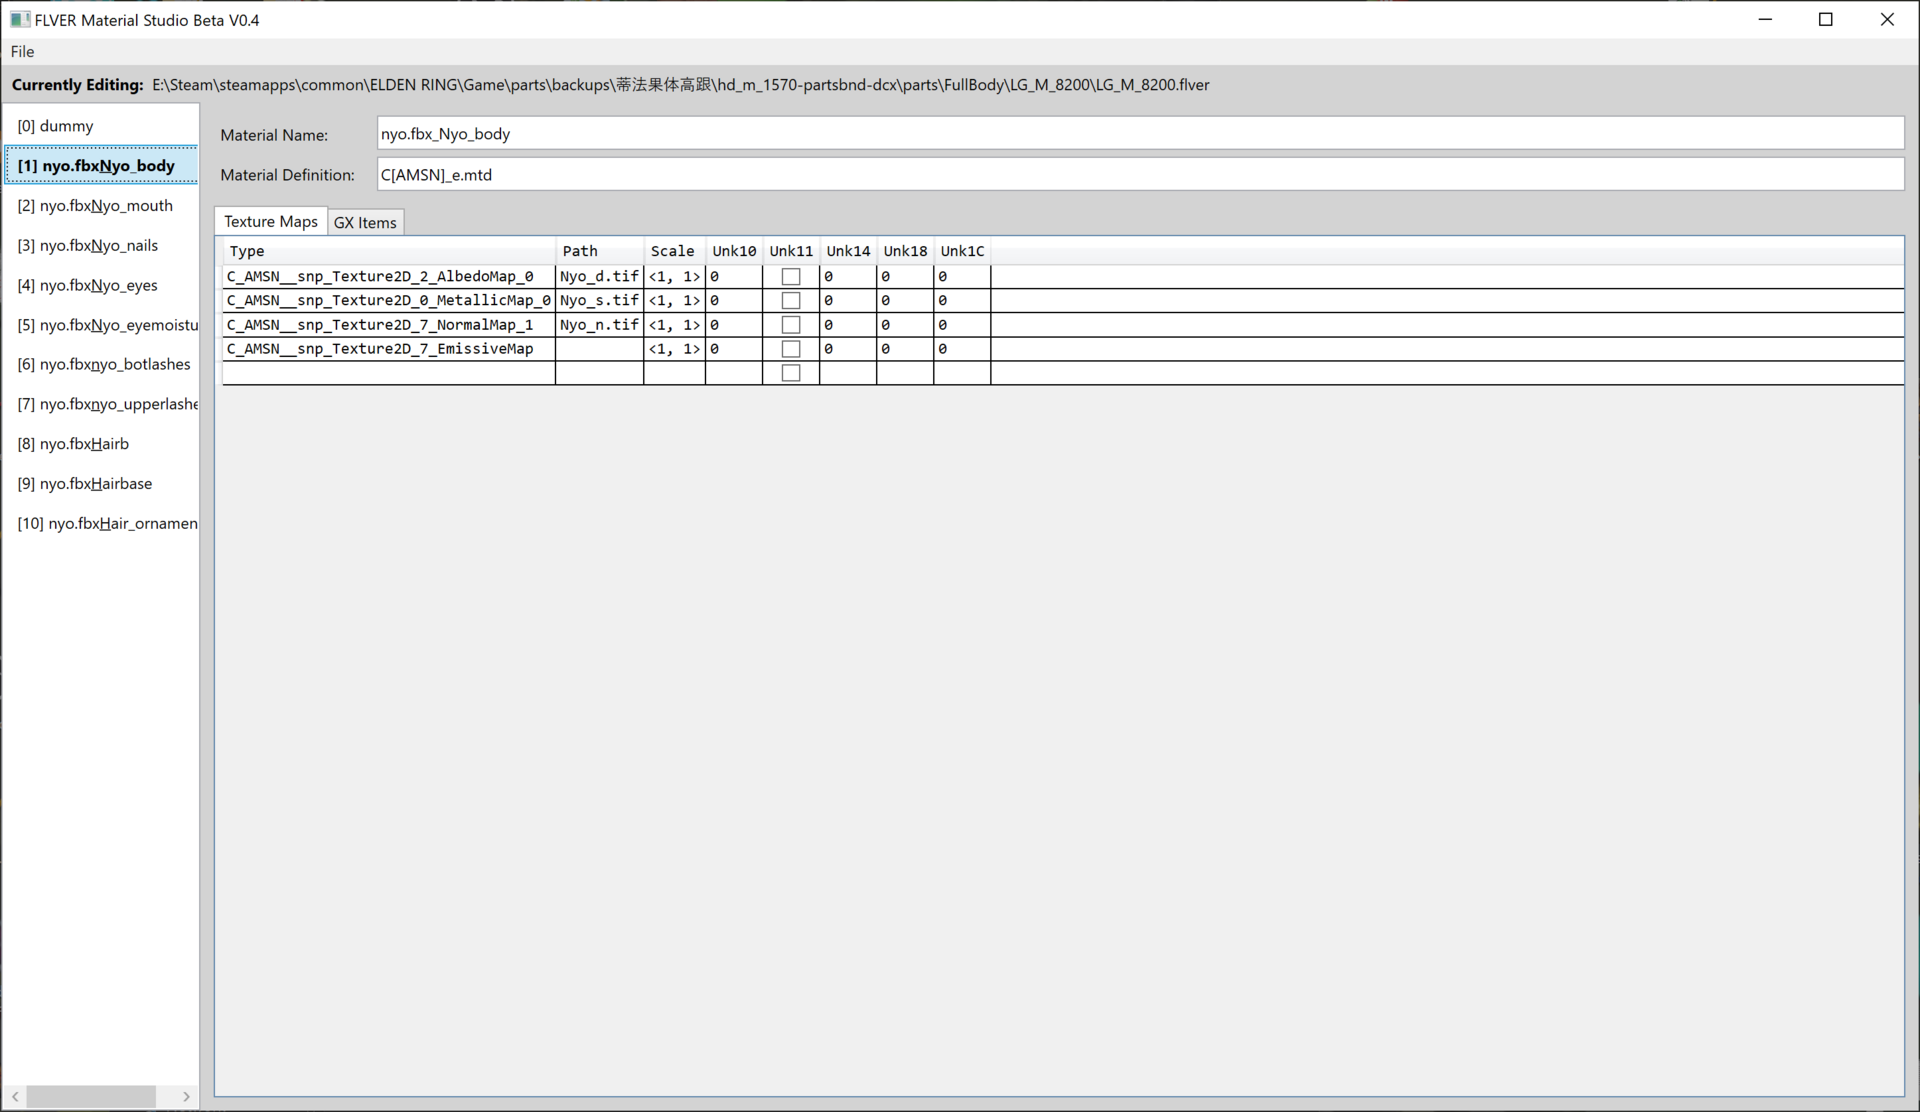
Task: Click the Unk18 column header
Action: click(x=905, y=251)
